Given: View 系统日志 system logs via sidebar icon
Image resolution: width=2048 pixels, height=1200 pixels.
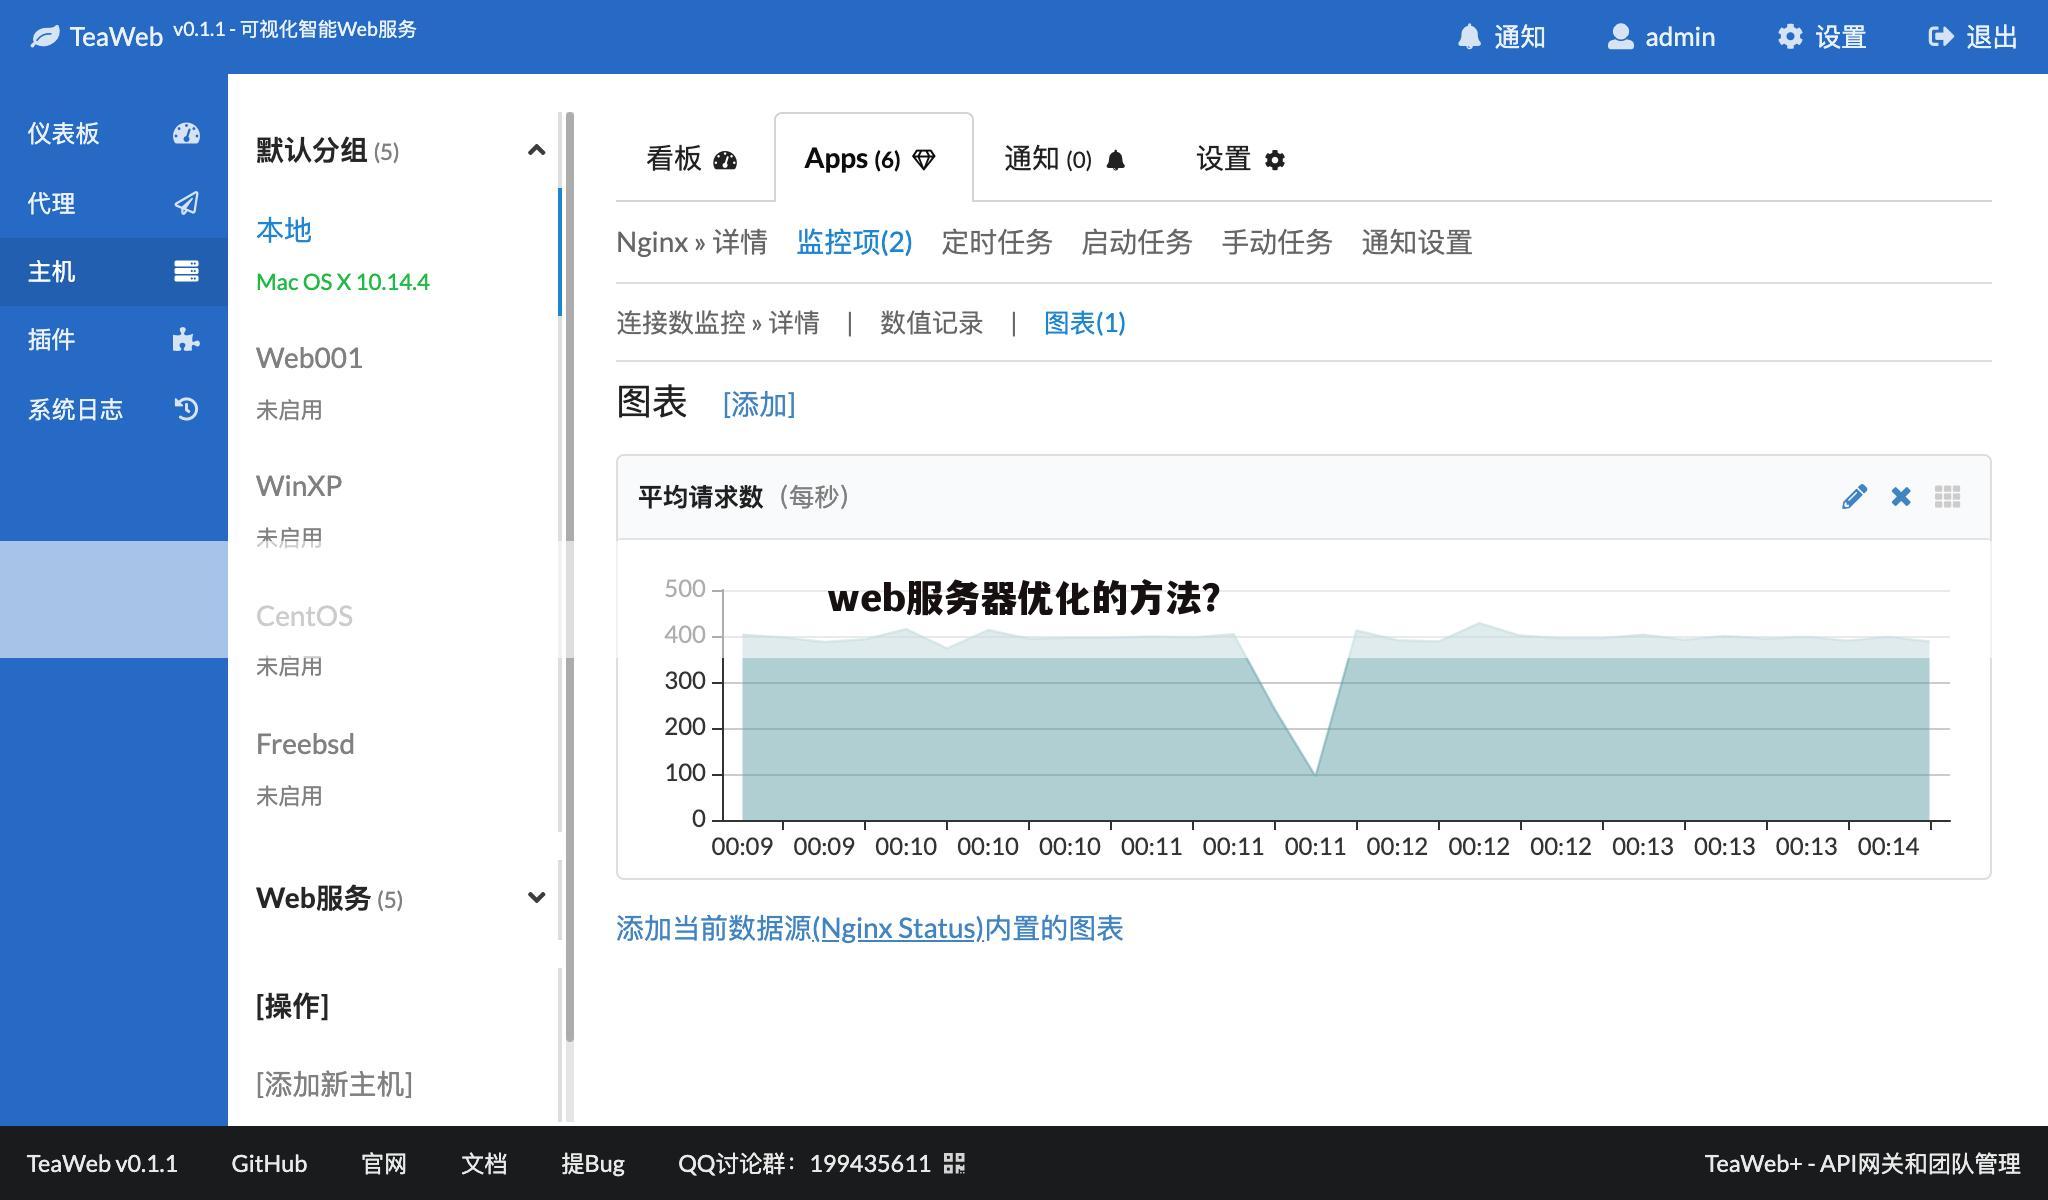Looking at the screenshot, I should (186, 409).
